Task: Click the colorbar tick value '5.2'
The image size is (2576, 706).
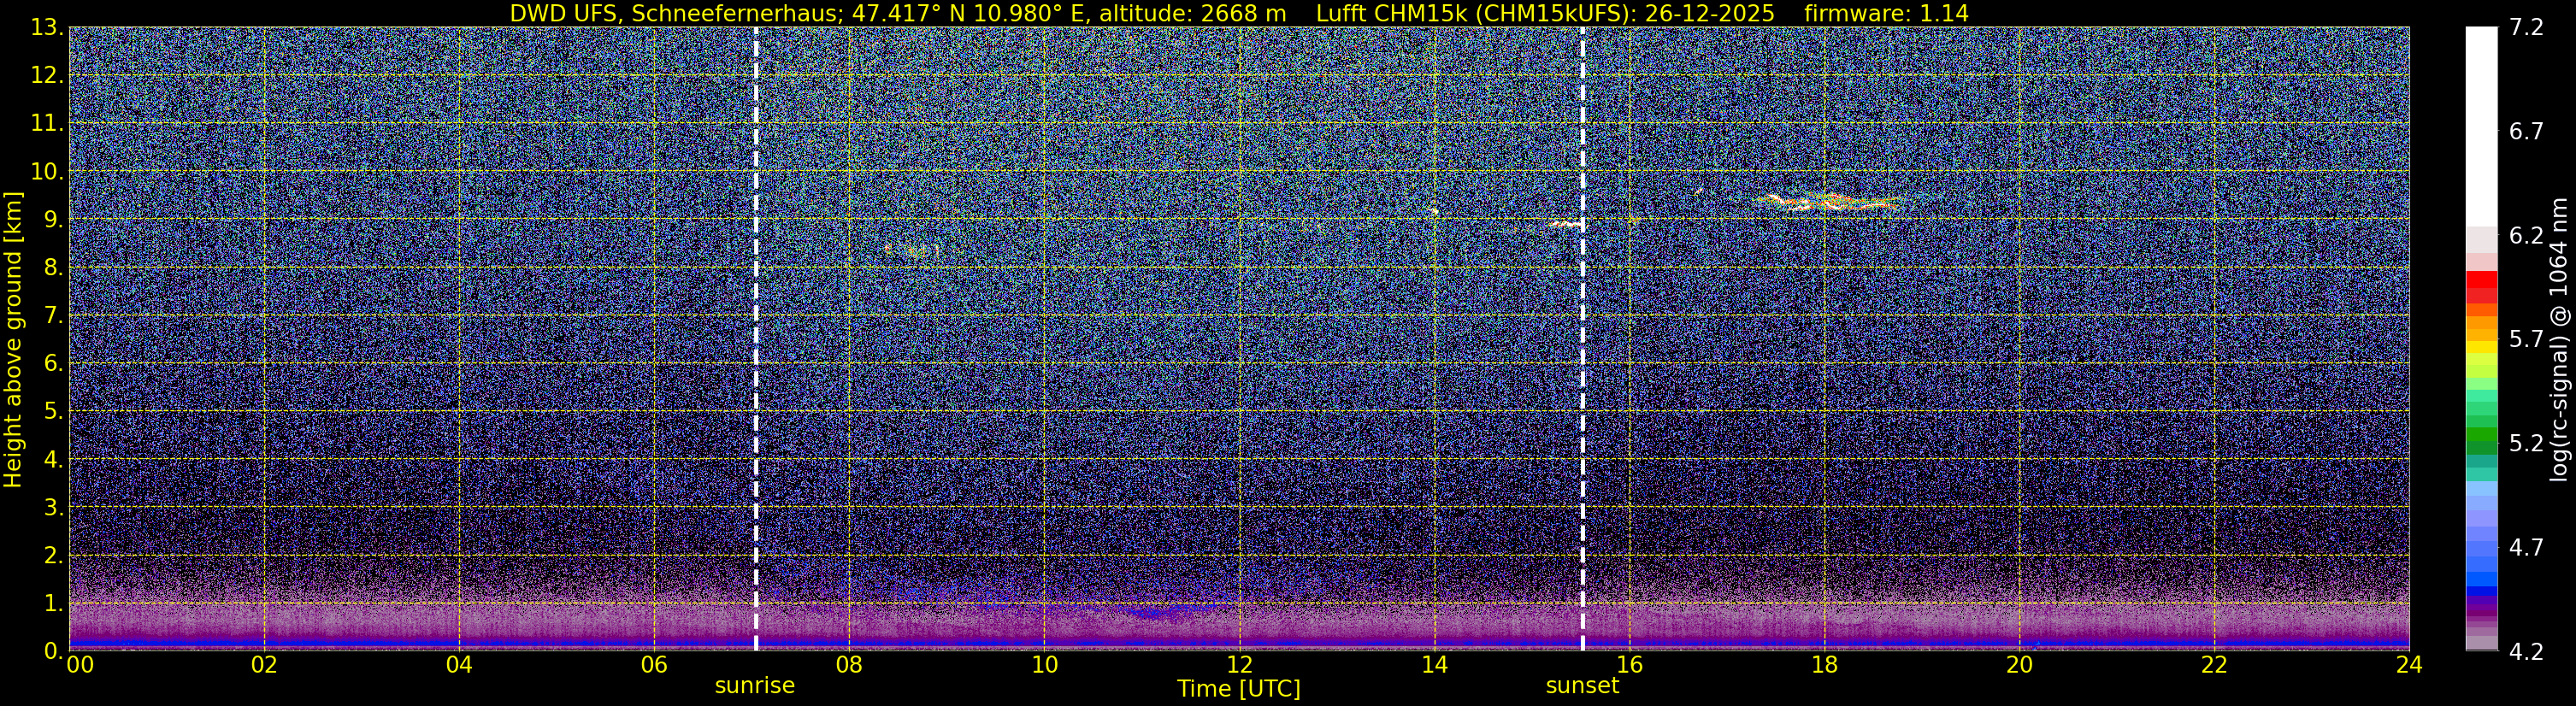Action: pyautogui.click(x=2527, y=444)
